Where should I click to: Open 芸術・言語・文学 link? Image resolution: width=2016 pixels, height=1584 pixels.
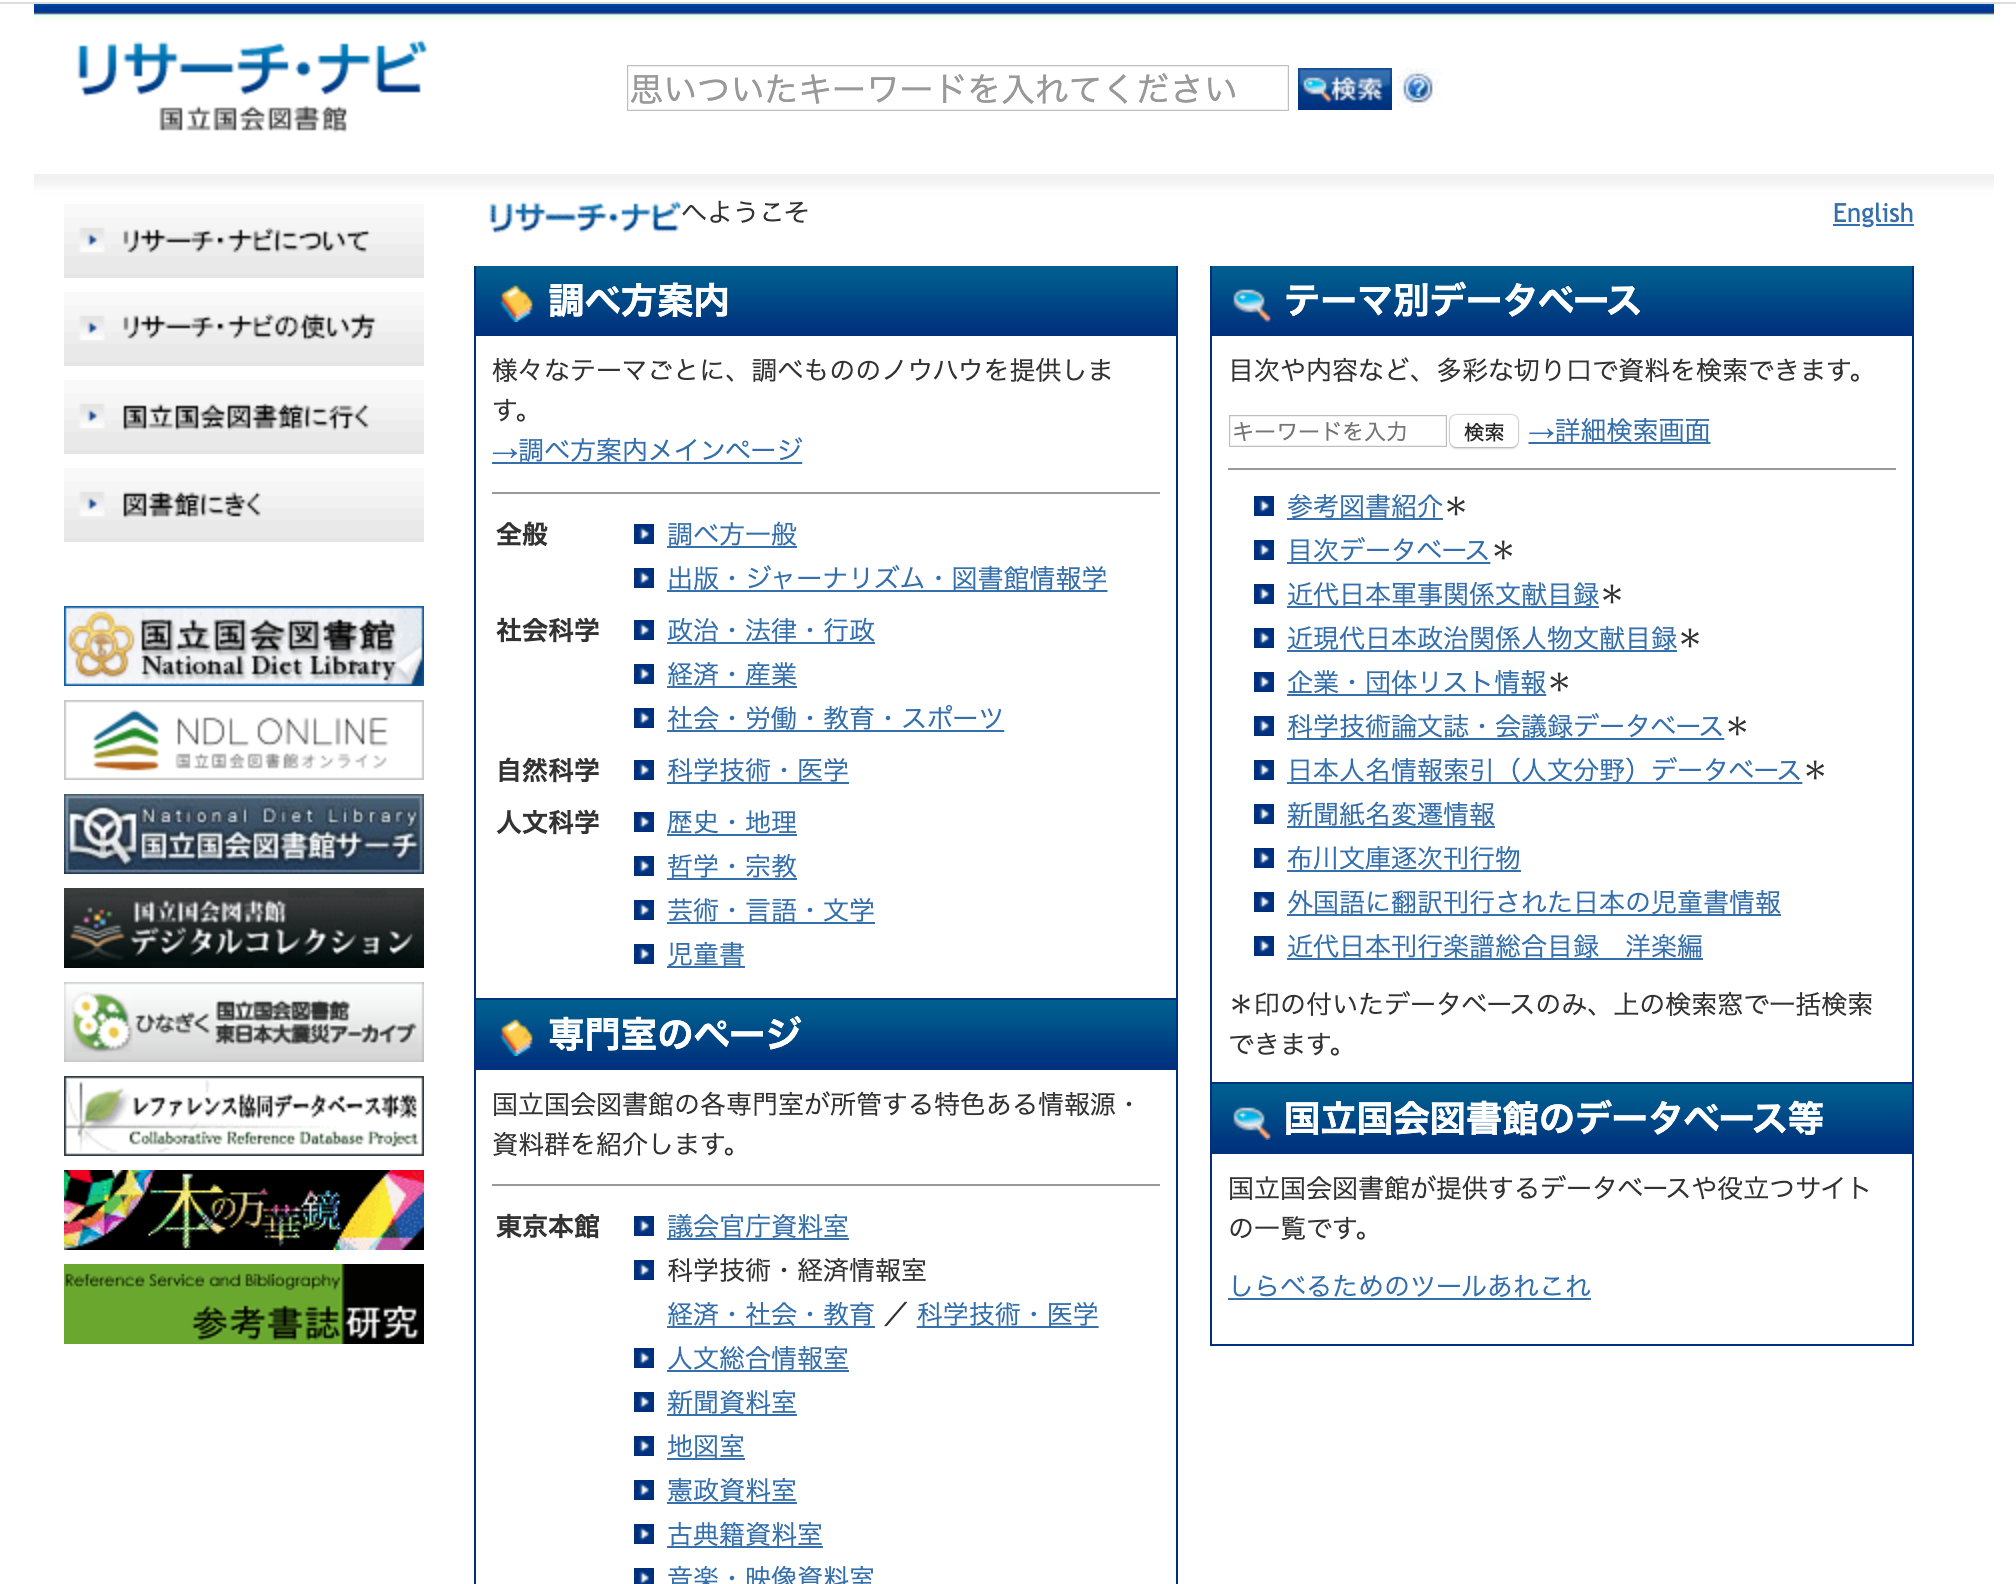click(x=771, y=911)
